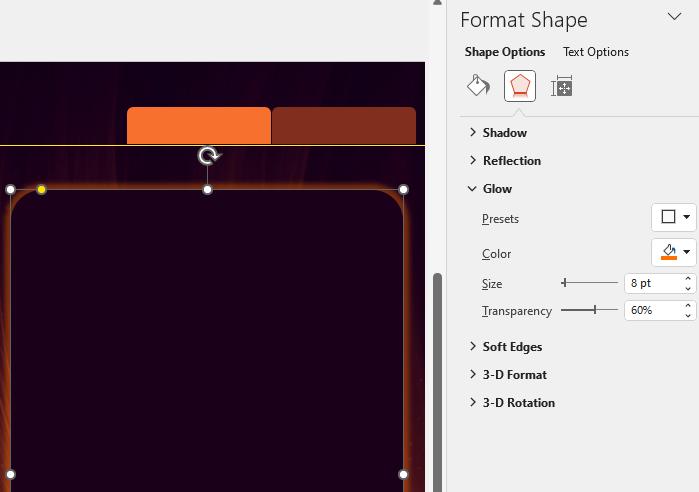
Task: Open the Size & Properties icon
Action: click(x=562, y=86)
